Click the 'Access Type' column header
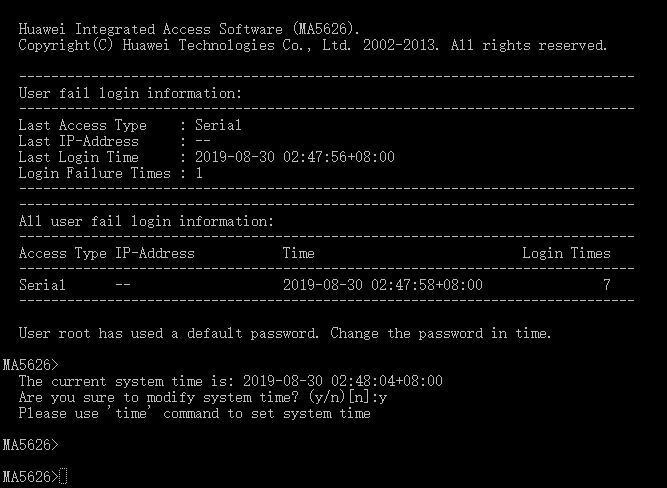667x488 pixels. pyautogui.click(x=62, y=253)
